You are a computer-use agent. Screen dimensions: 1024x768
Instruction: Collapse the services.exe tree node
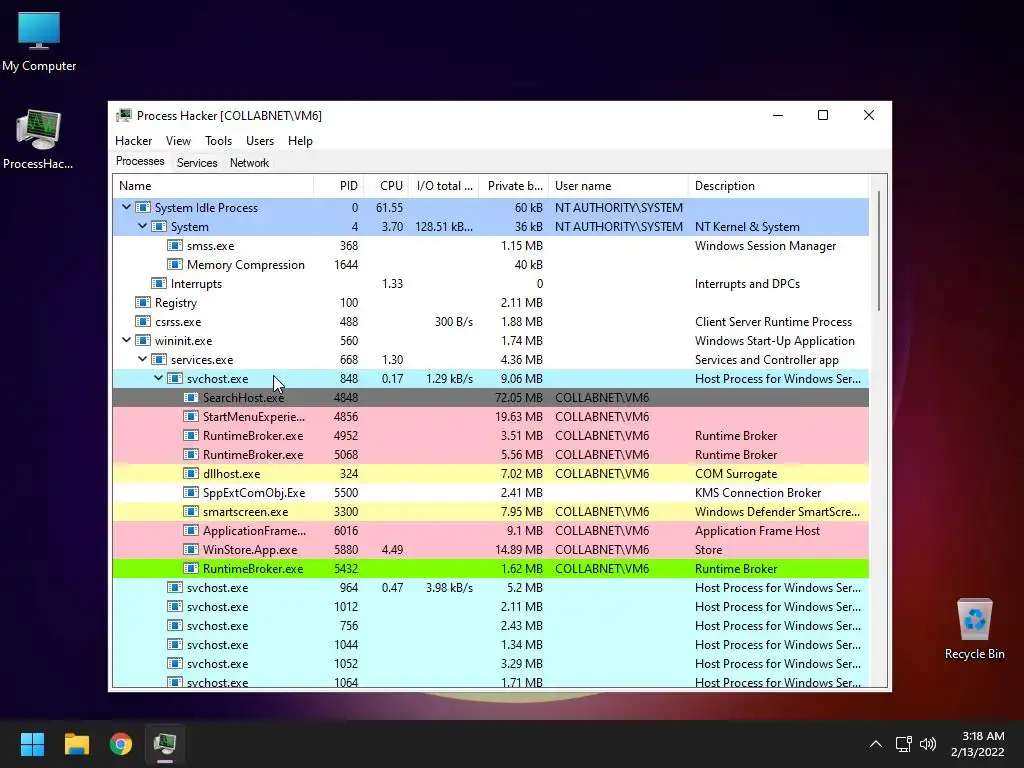(142, 359)
